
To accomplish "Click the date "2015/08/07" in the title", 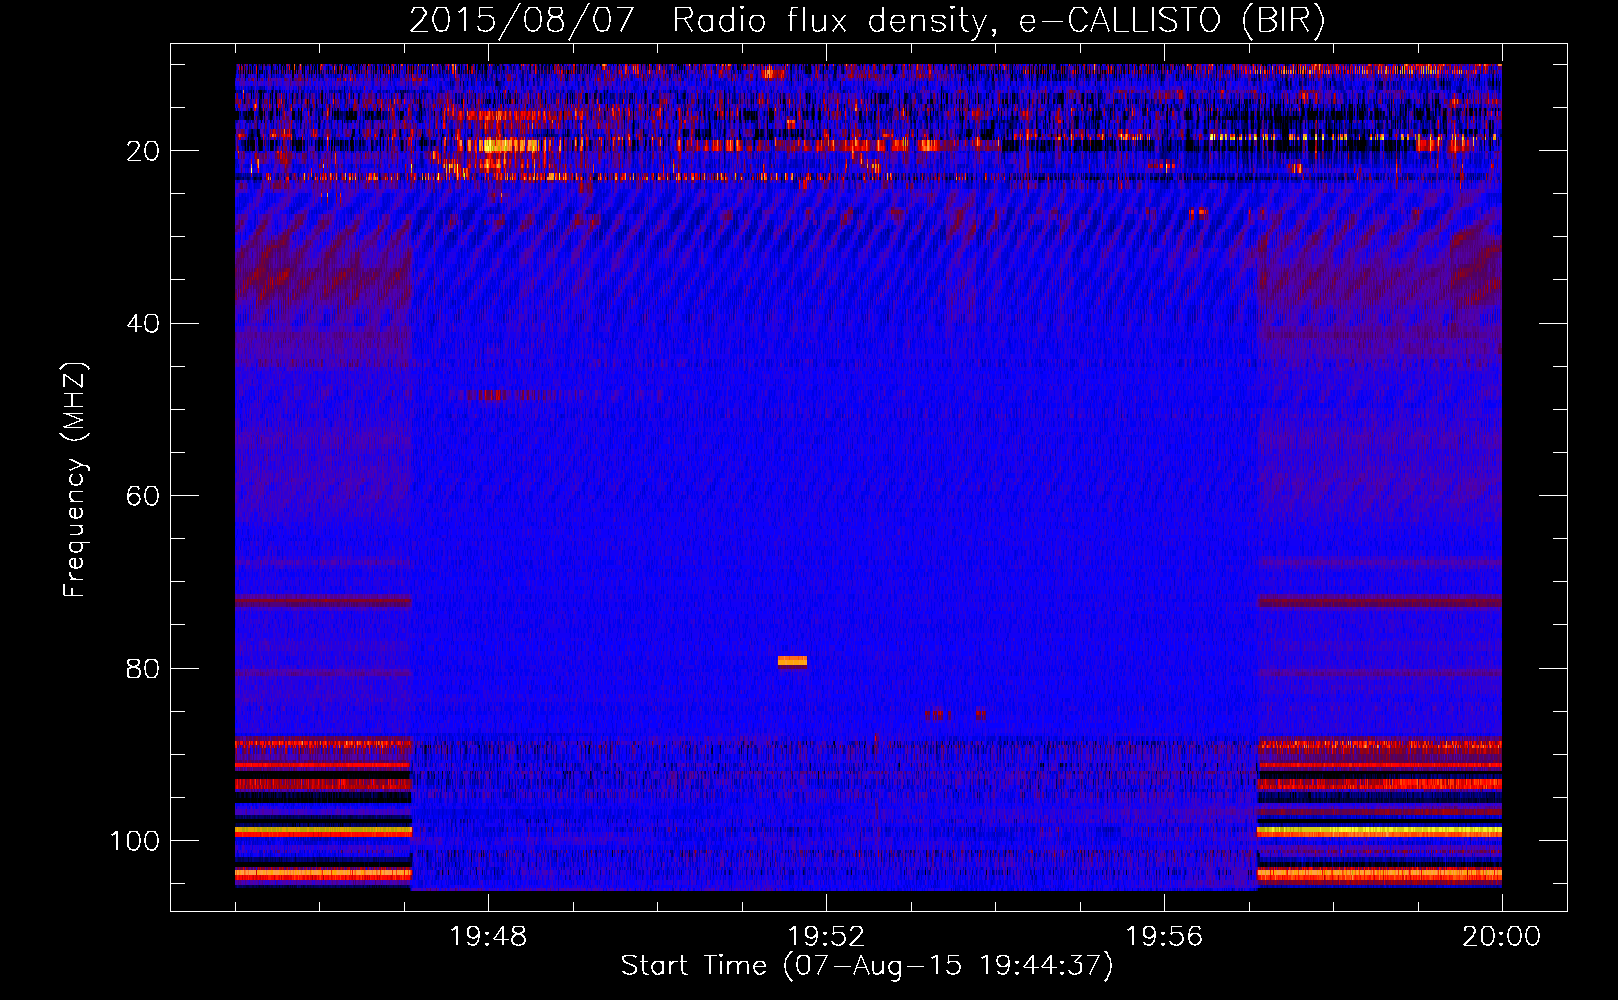I will [522, 21].
